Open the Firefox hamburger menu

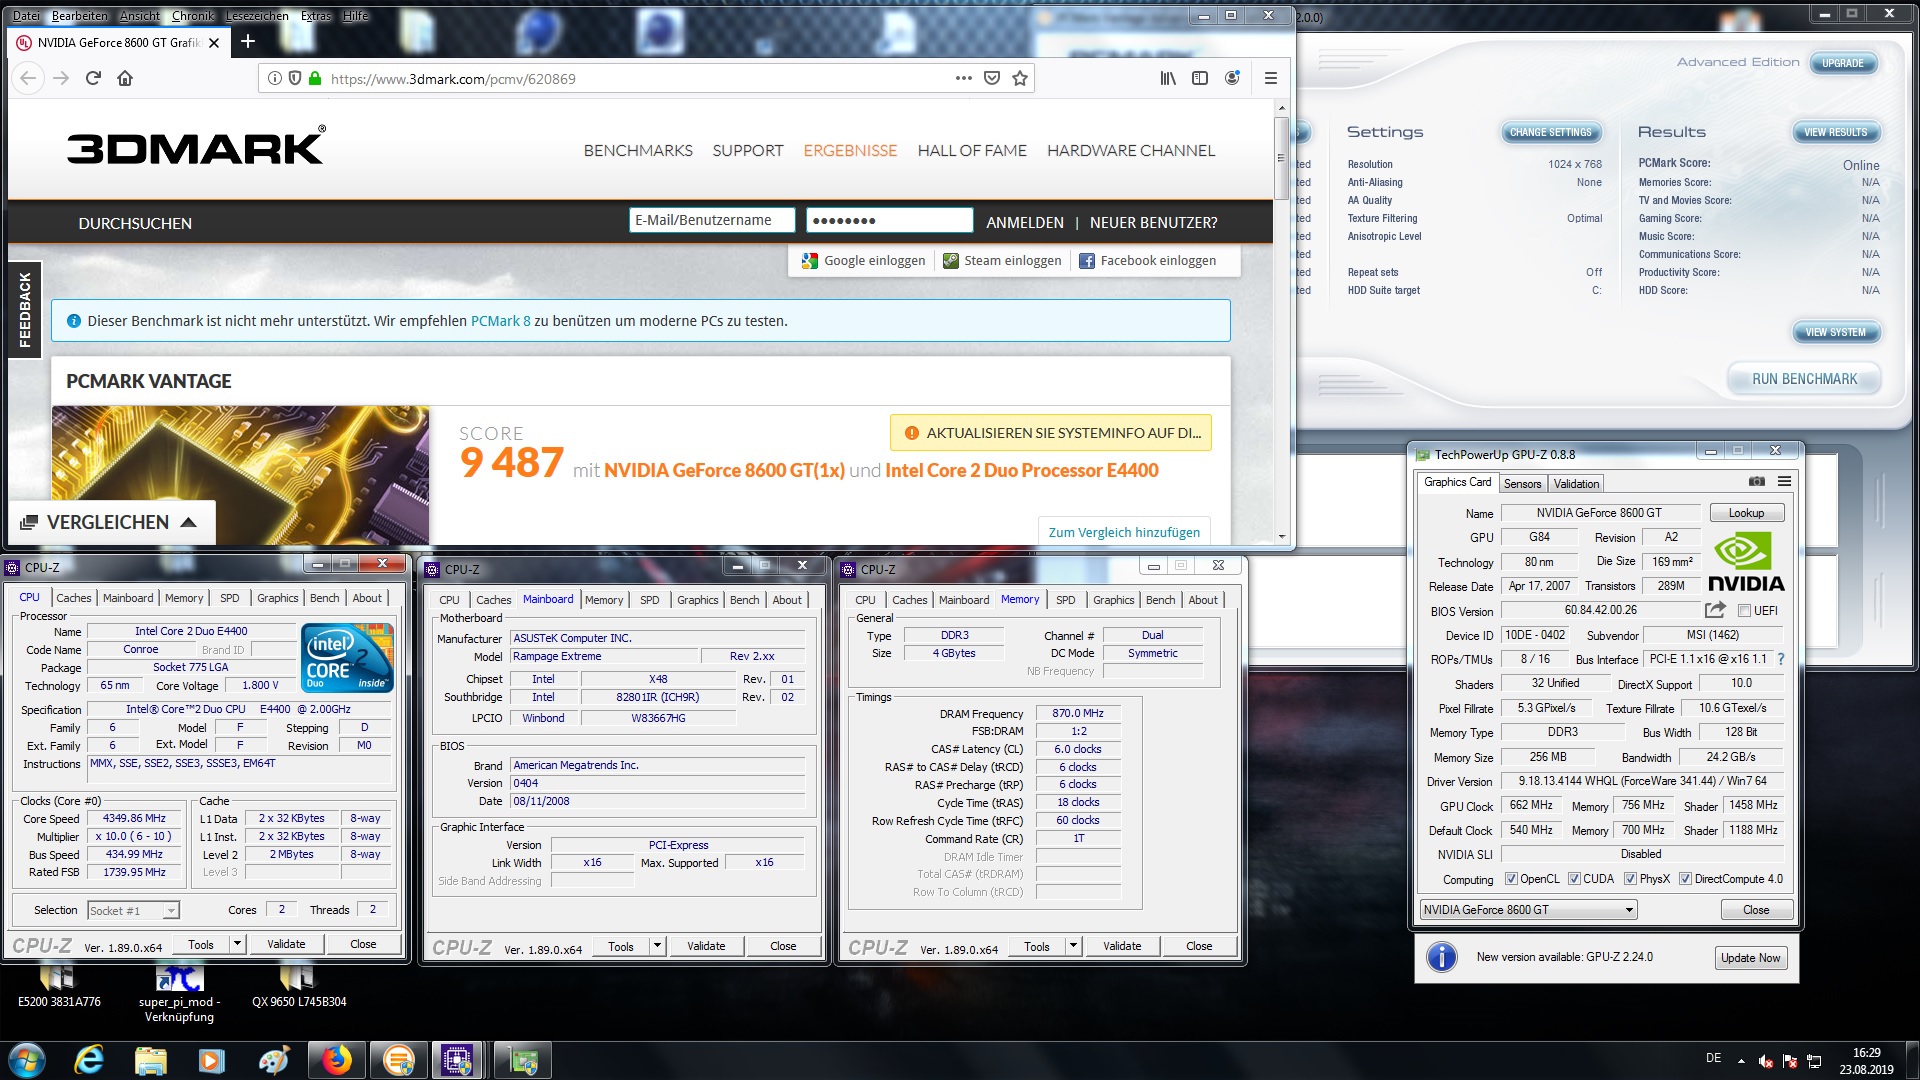pos(1271,78)
